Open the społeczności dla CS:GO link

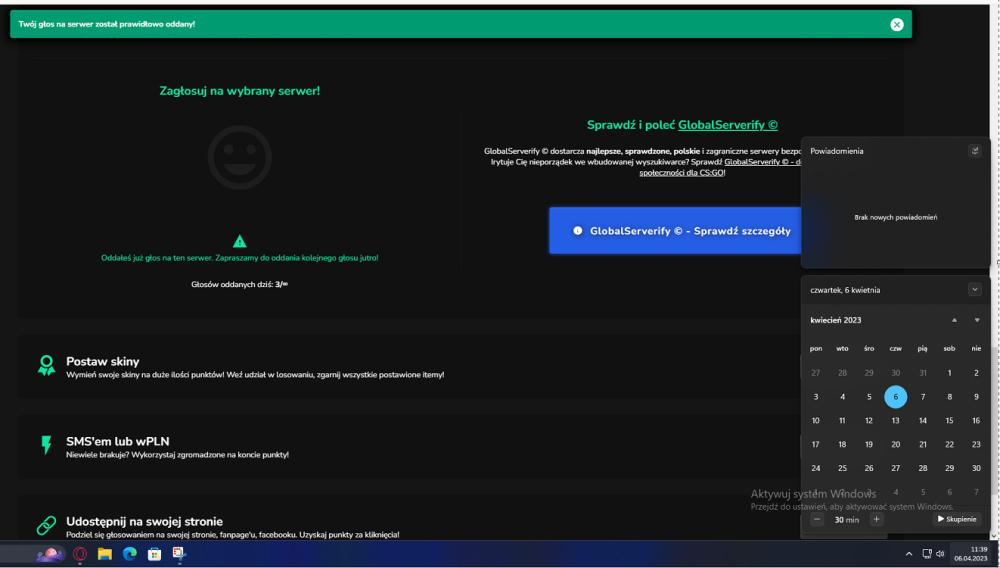[682, 173]
